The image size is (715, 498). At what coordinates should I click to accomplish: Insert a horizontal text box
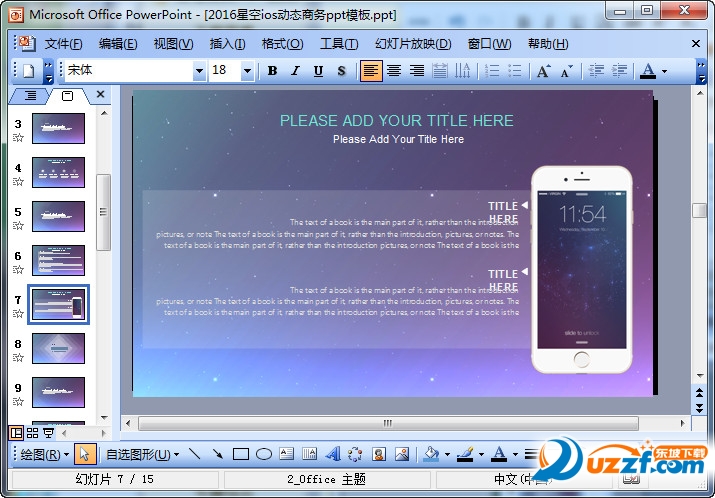[x=286, y=454]
